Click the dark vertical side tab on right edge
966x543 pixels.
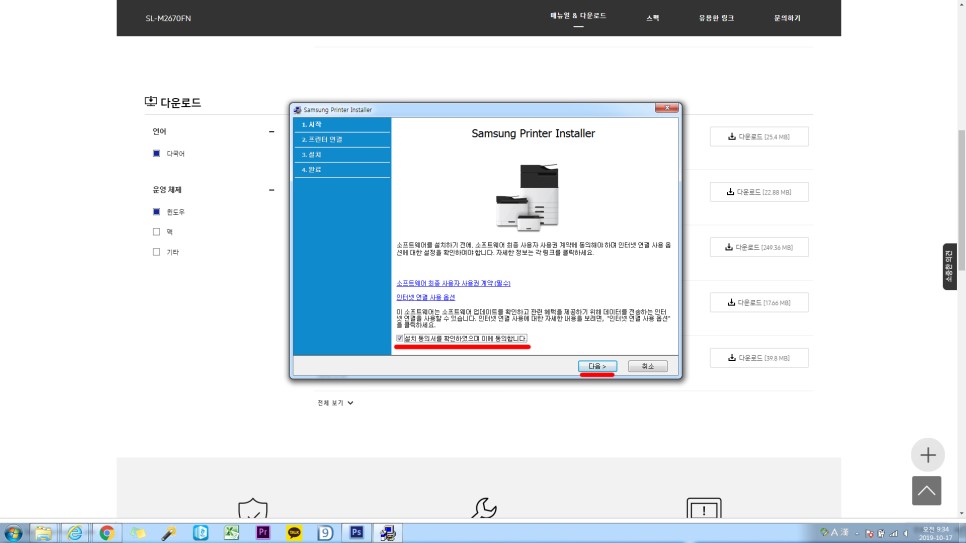[949, 266]
